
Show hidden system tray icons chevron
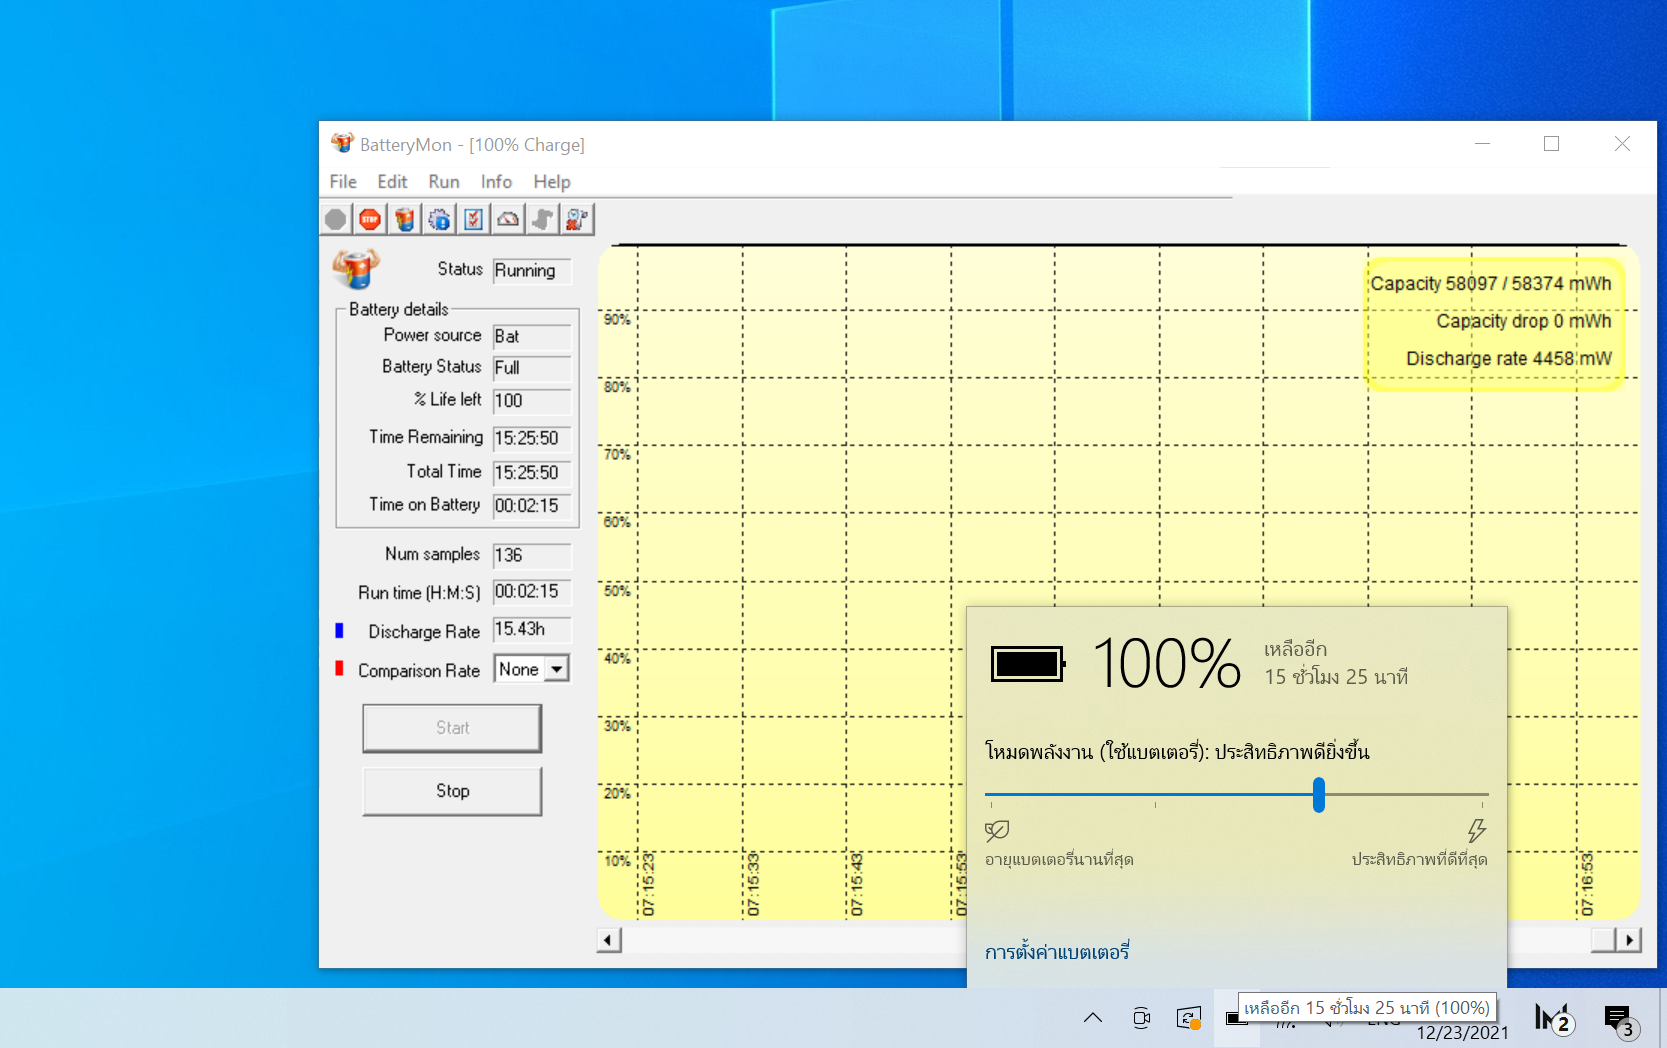click(x=1093, y=1018)
